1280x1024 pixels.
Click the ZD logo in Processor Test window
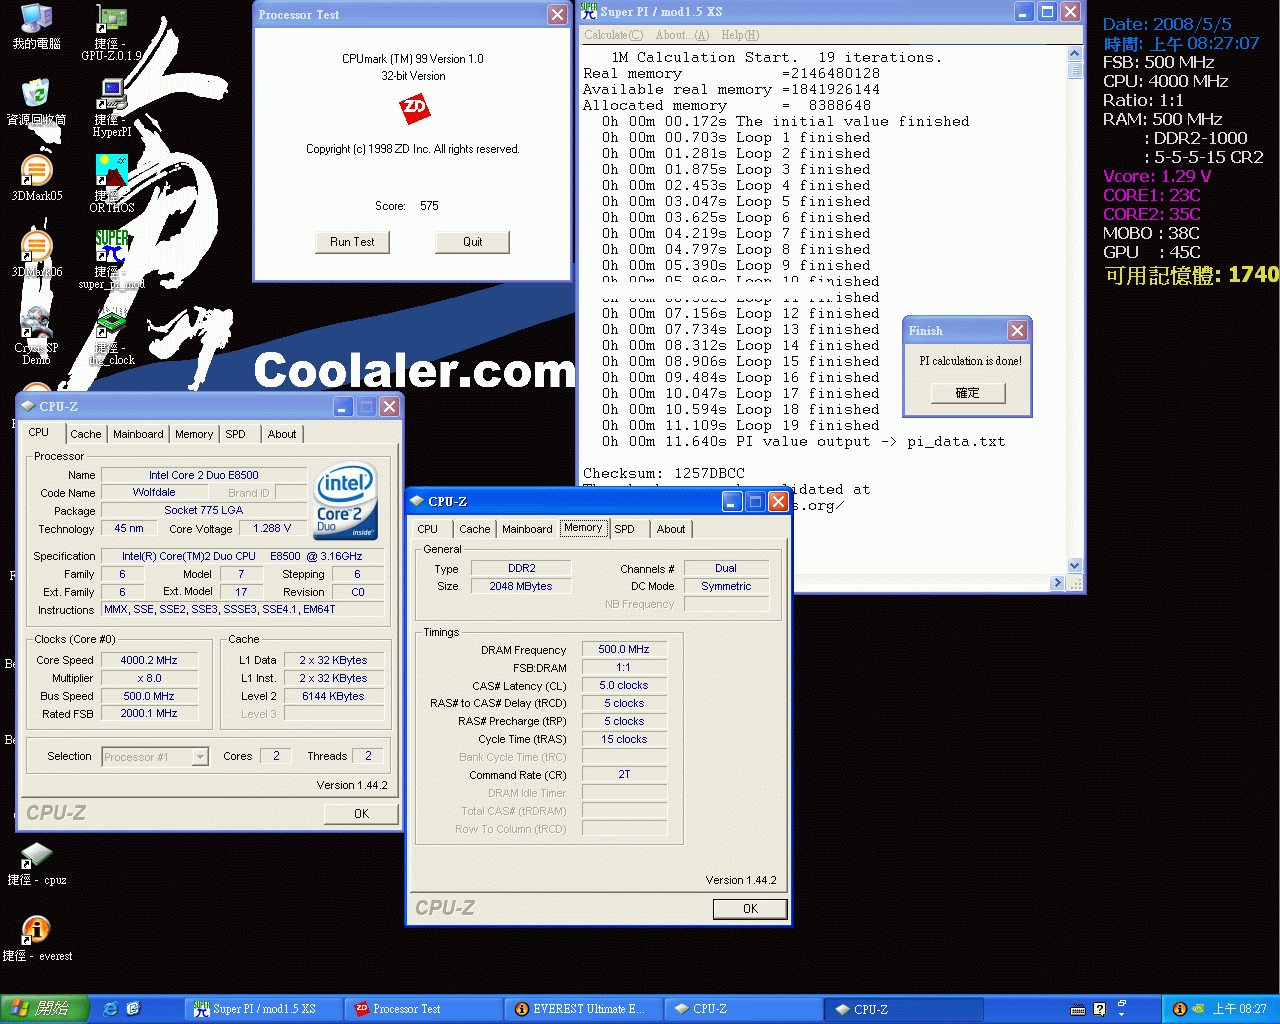pyautogui.click(x=414, y=108)
